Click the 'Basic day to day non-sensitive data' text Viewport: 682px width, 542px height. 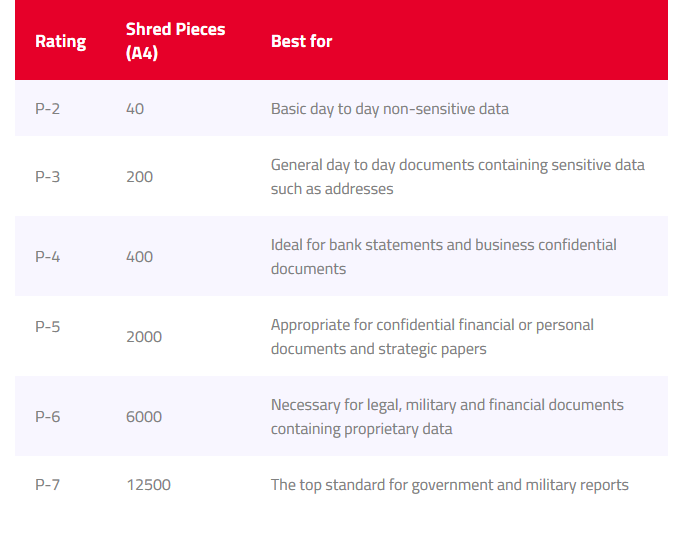tap(390, 109)
